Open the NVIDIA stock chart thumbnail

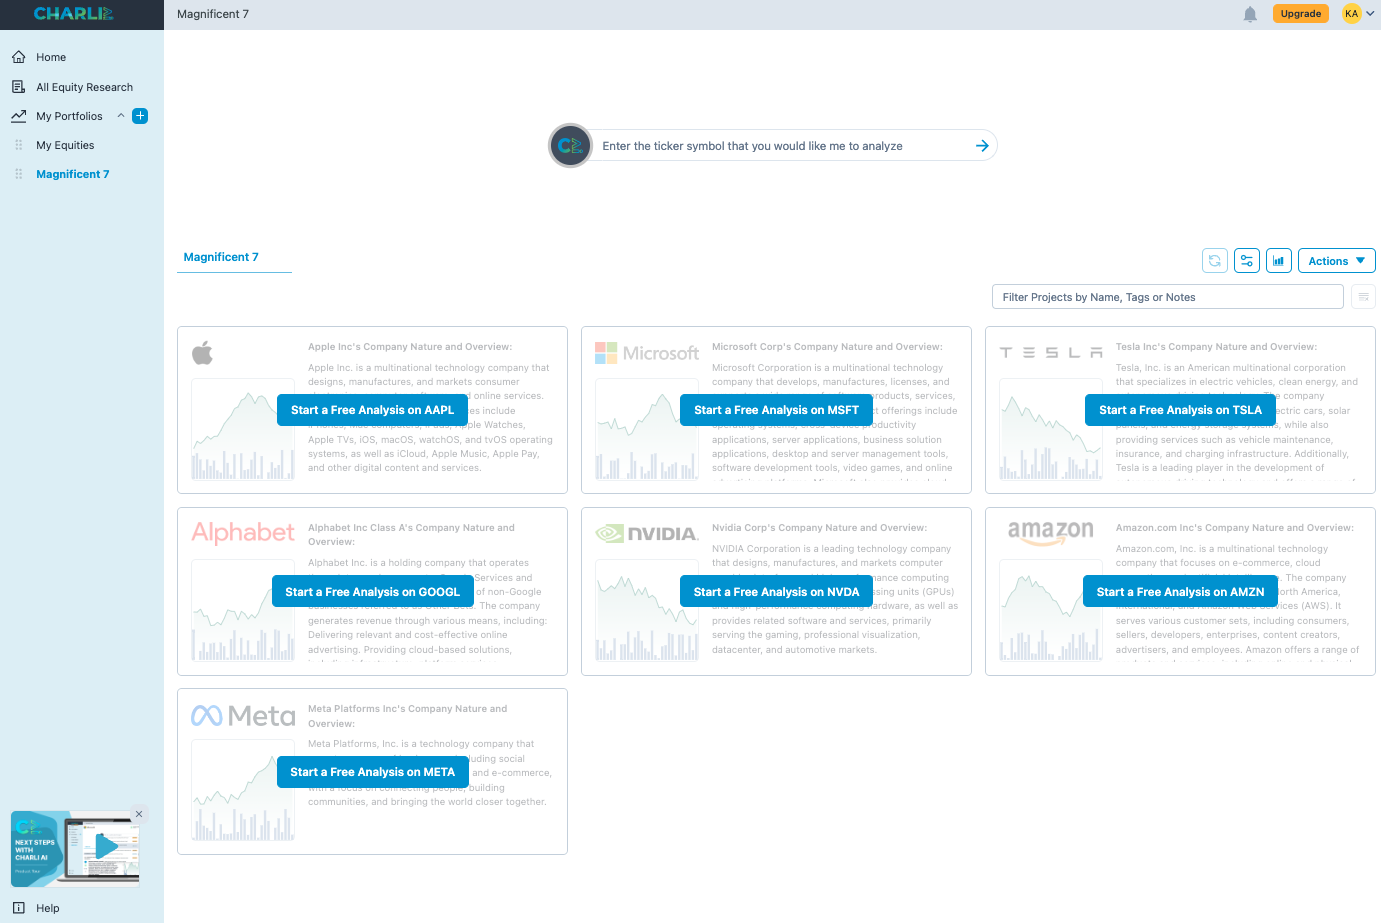647,611
